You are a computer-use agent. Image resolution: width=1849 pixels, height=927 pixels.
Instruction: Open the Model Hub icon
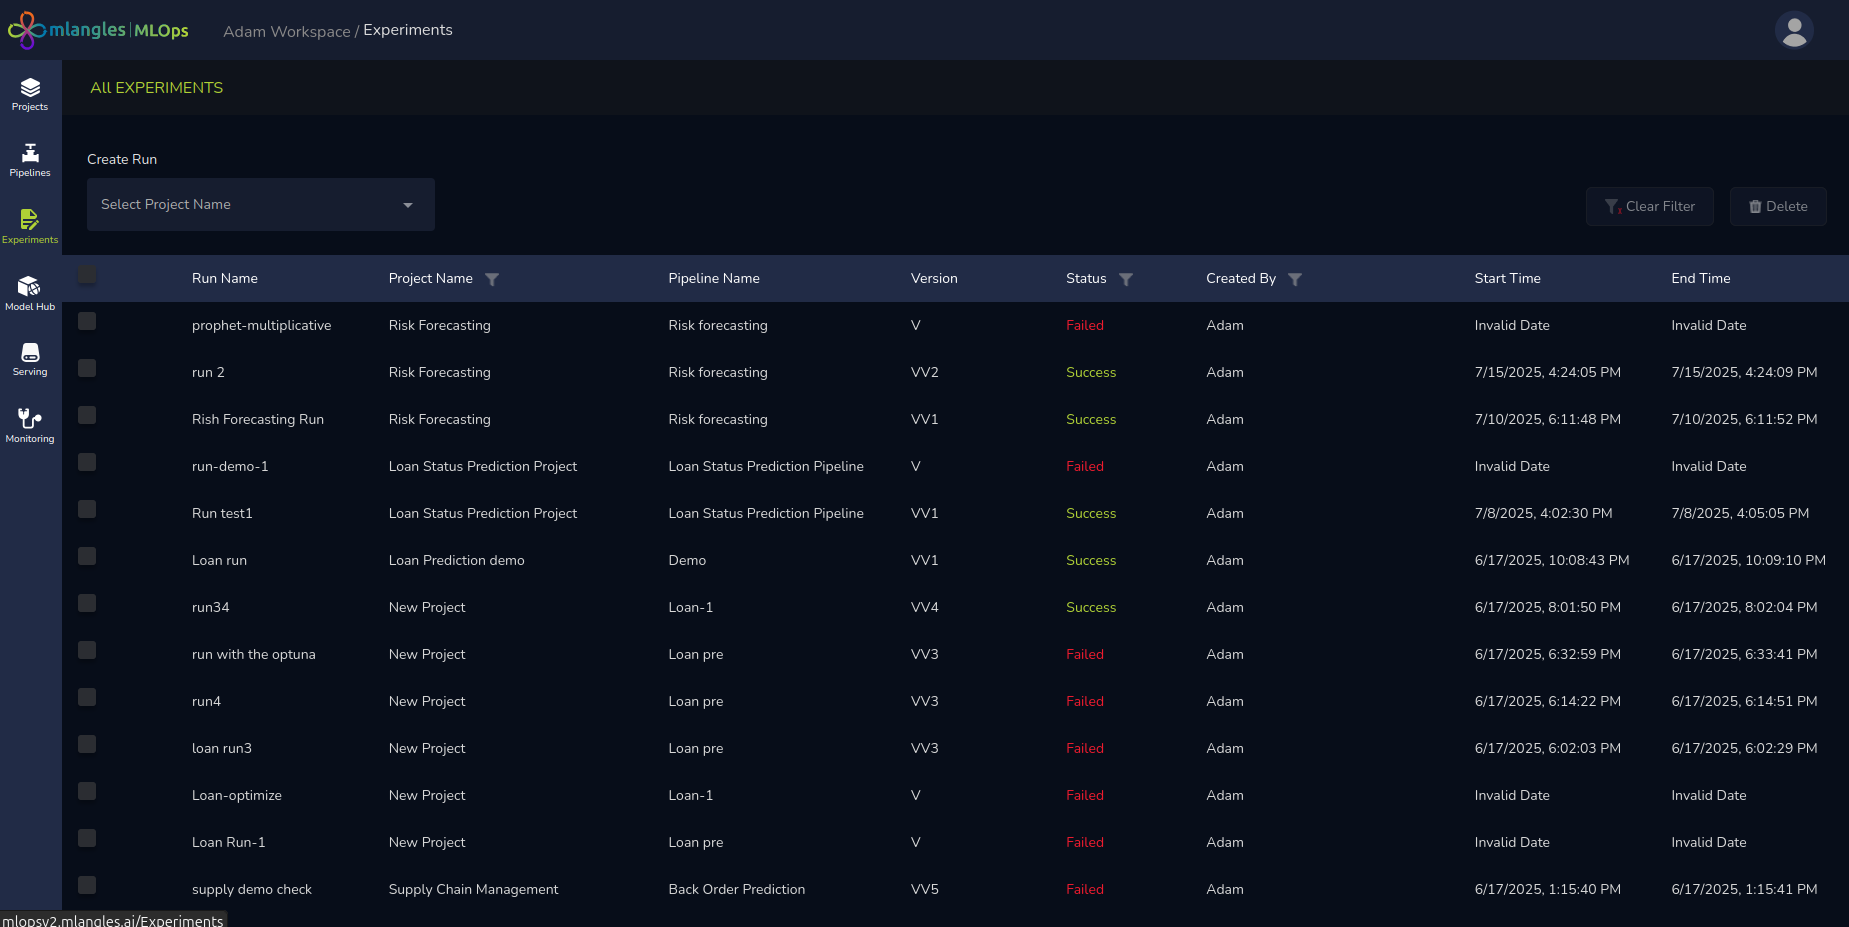pos(30,293)
